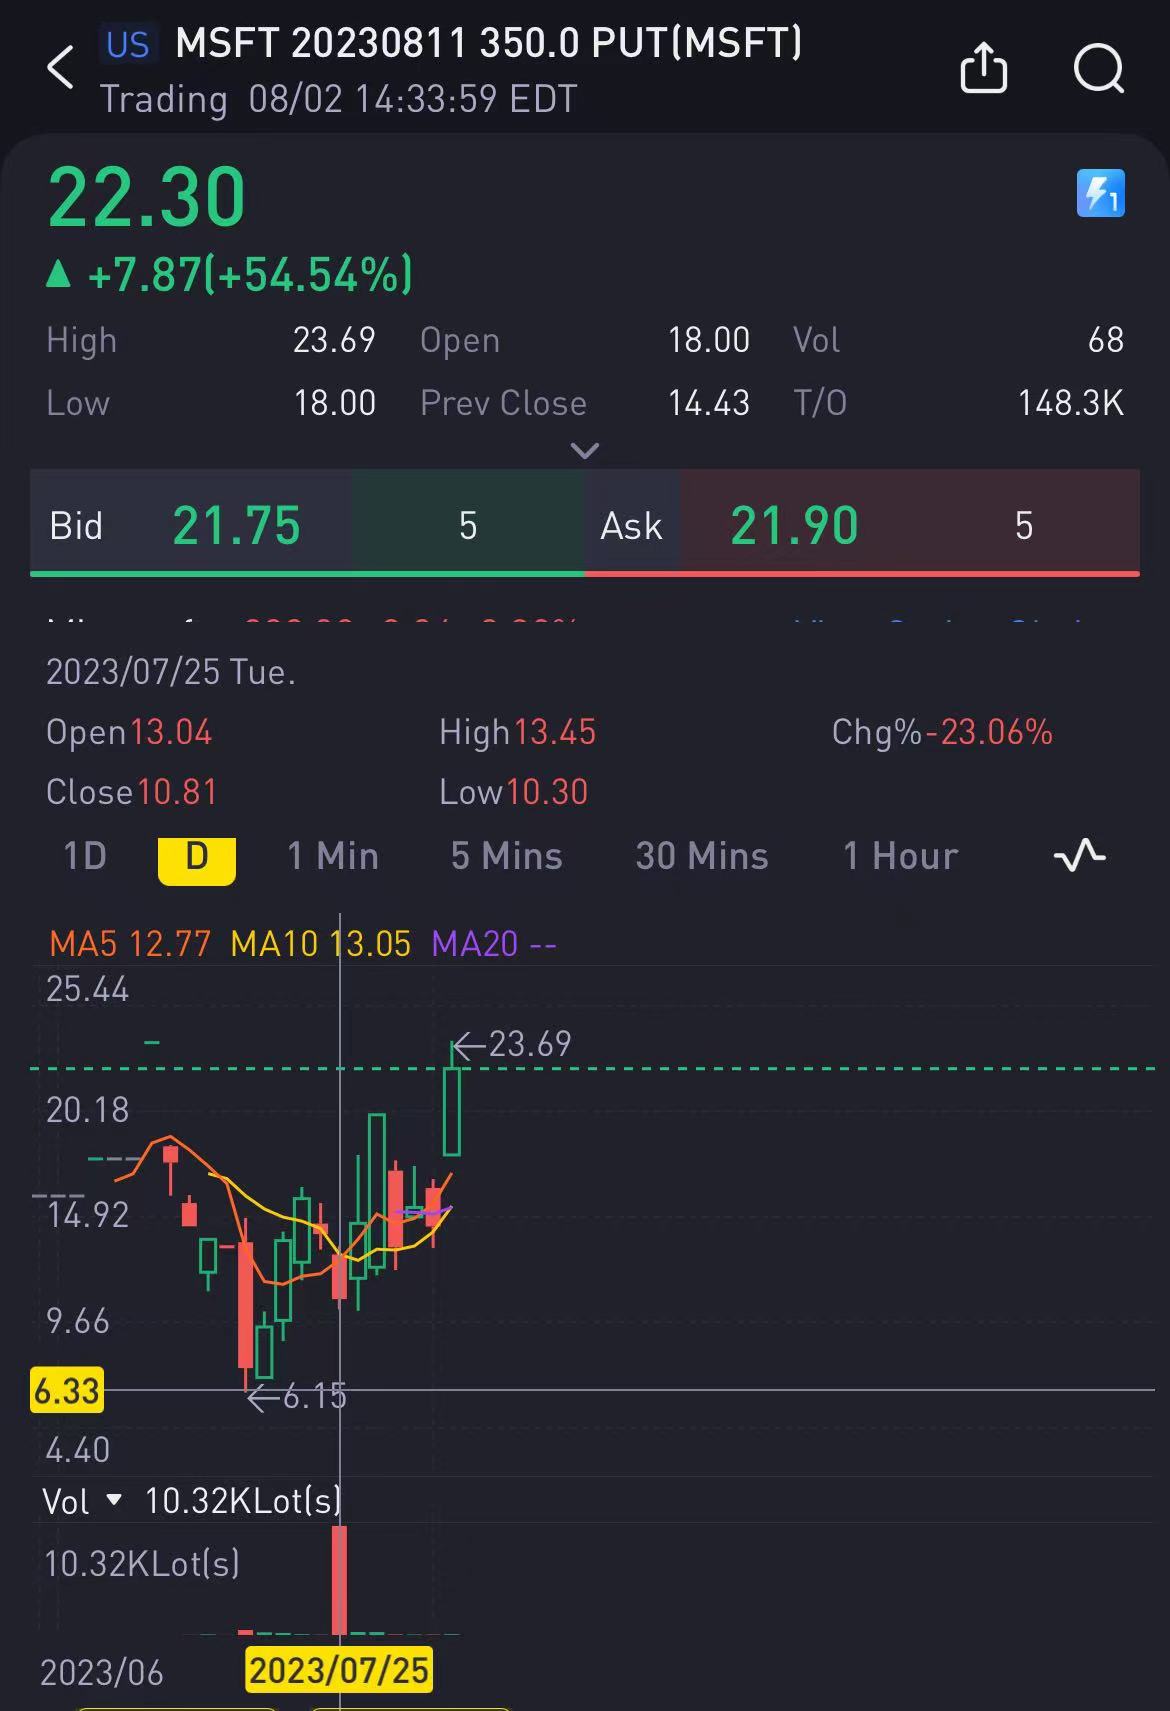Expand quote details with the down chevron
This screenshot has width=1170, height=1711.
pyautogui.click(x=584, y=451)
